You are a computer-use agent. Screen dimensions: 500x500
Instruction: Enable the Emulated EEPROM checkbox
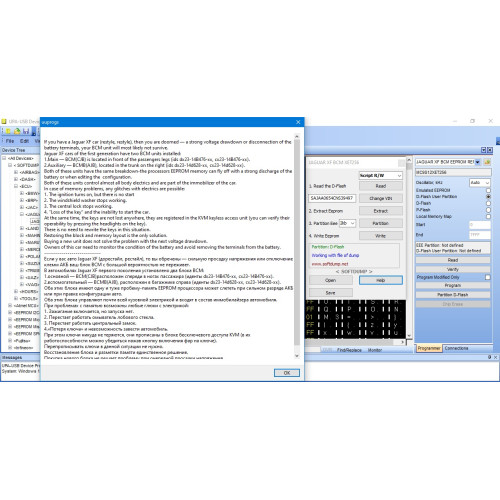[488, 190]
